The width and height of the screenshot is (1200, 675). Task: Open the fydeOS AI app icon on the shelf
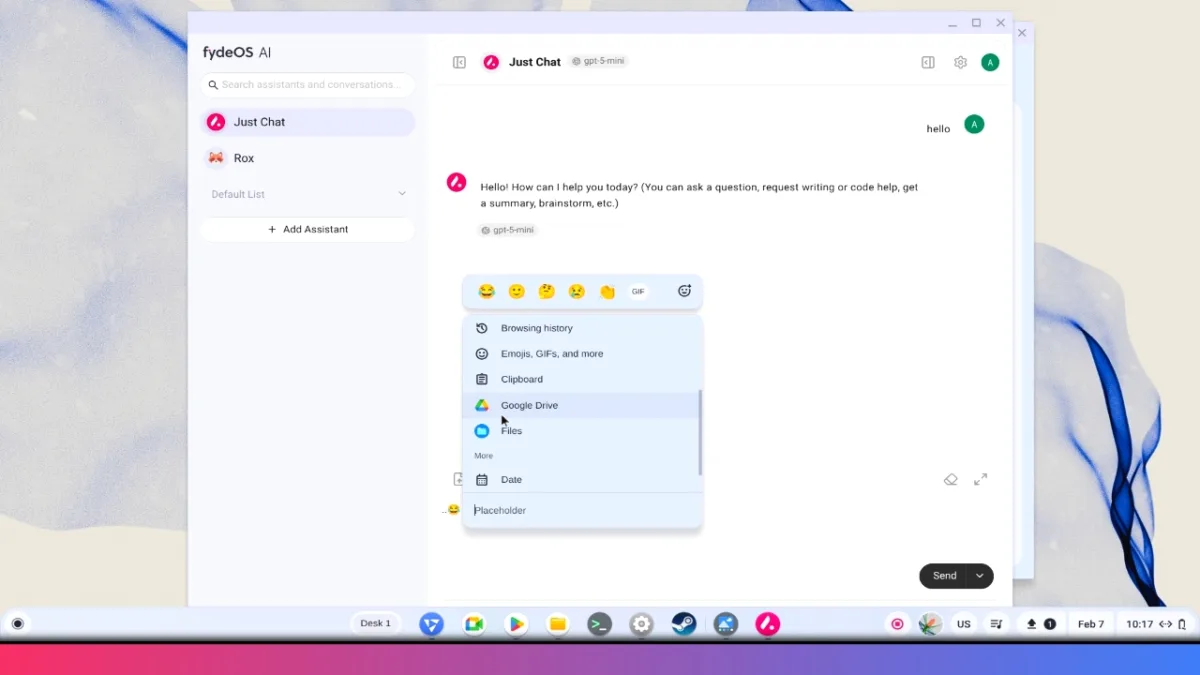coord(767,624)
